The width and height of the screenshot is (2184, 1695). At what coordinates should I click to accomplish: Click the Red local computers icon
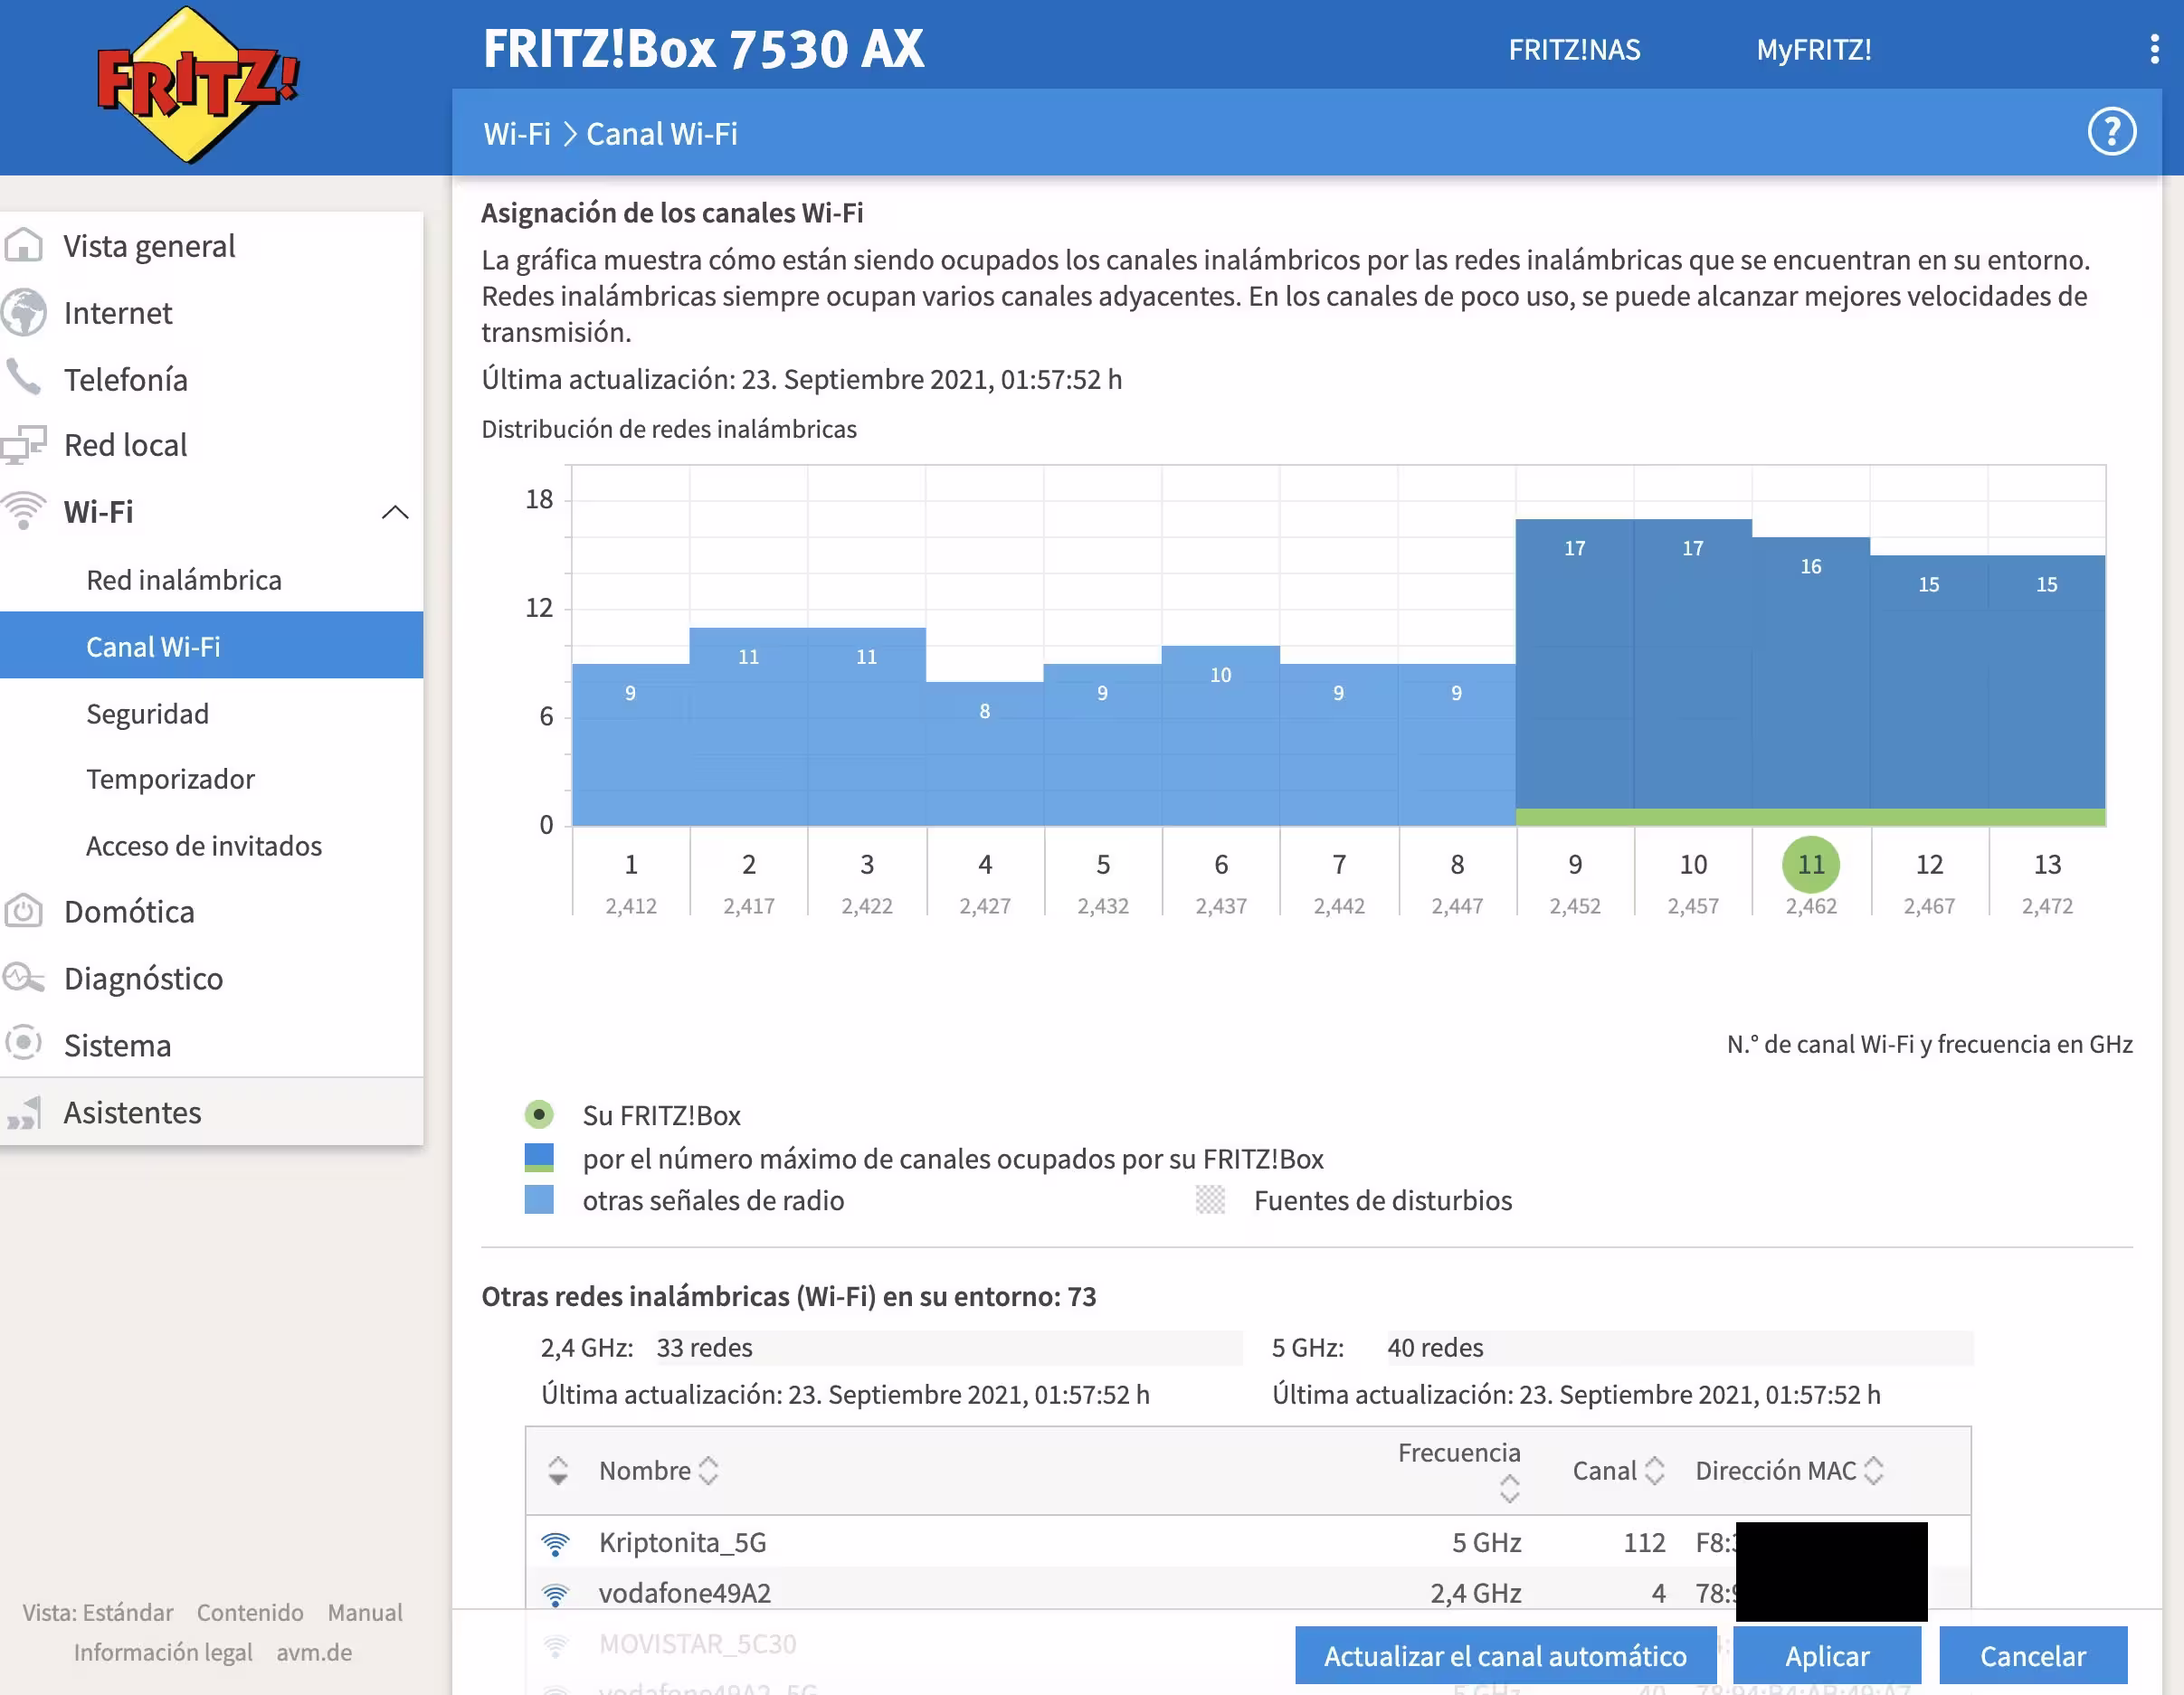point(24,445)
